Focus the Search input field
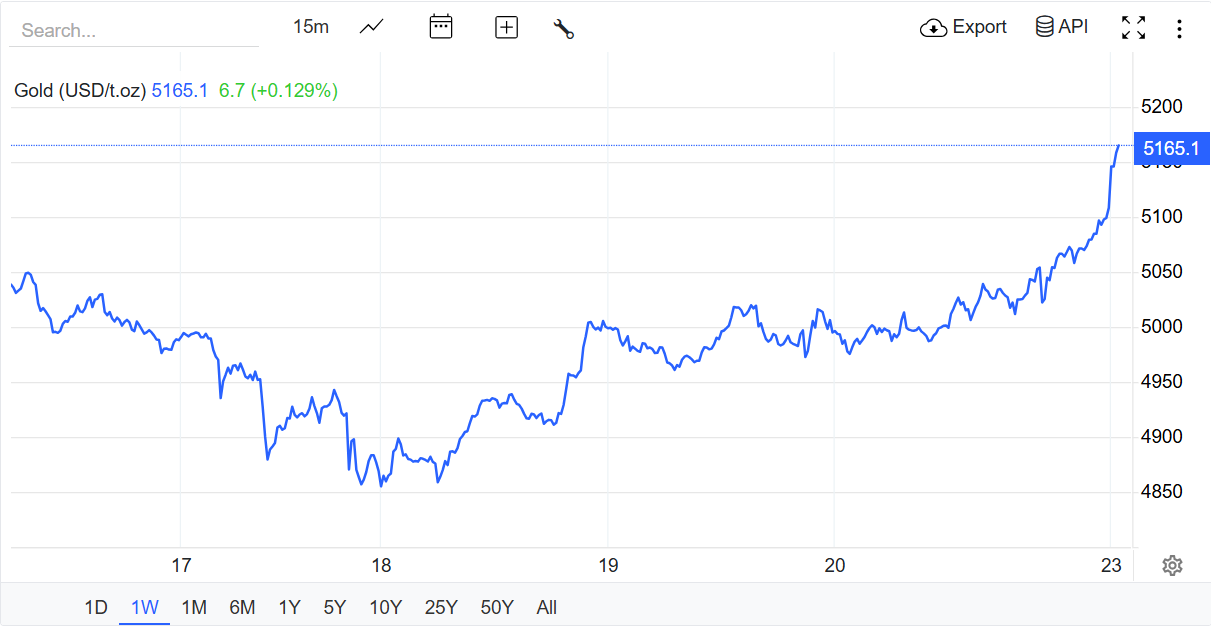The height and width of the screenshot is (626, 1211). [x=134, y=30]
